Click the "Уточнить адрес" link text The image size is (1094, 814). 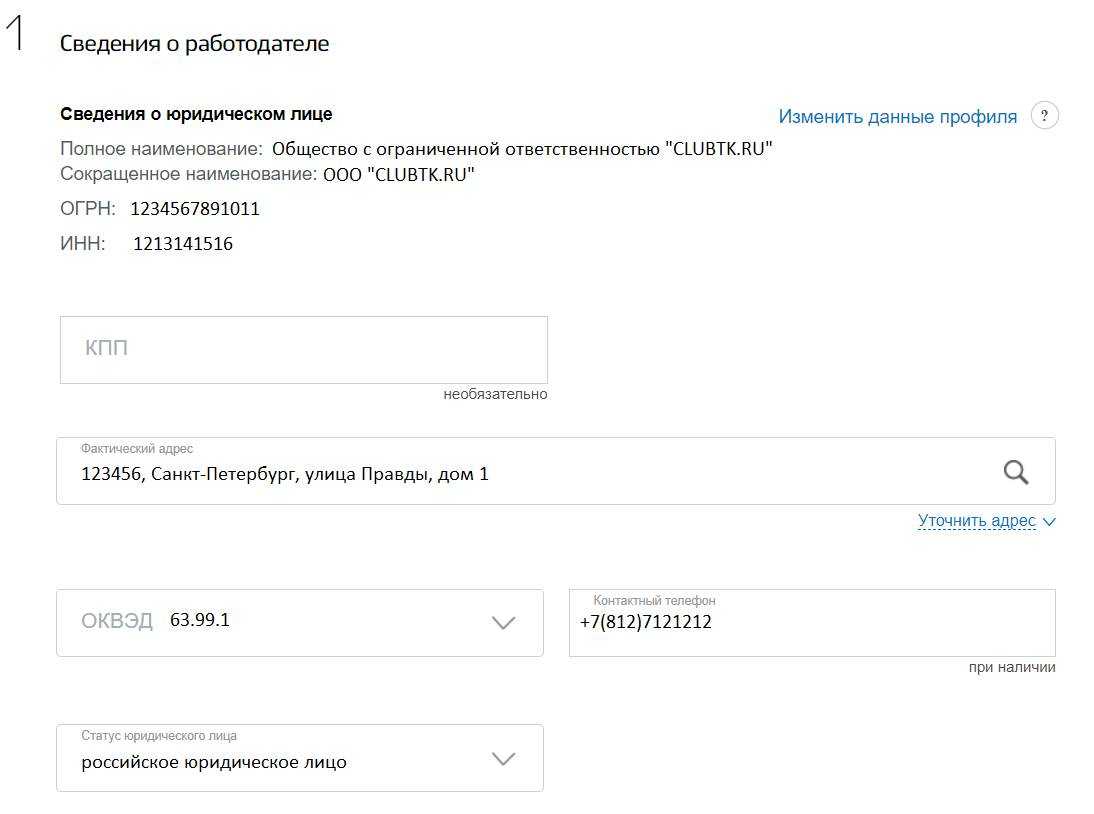[976, 521]
